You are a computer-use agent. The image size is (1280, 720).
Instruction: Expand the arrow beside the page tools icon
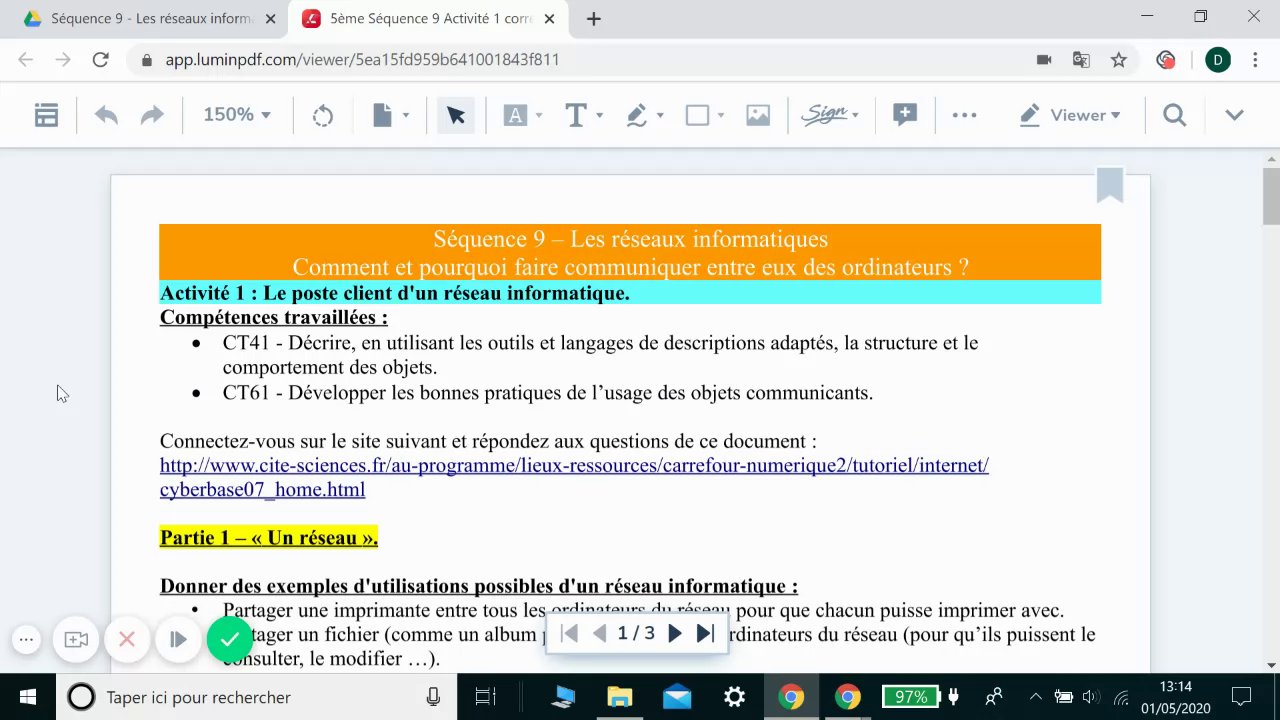406,116
